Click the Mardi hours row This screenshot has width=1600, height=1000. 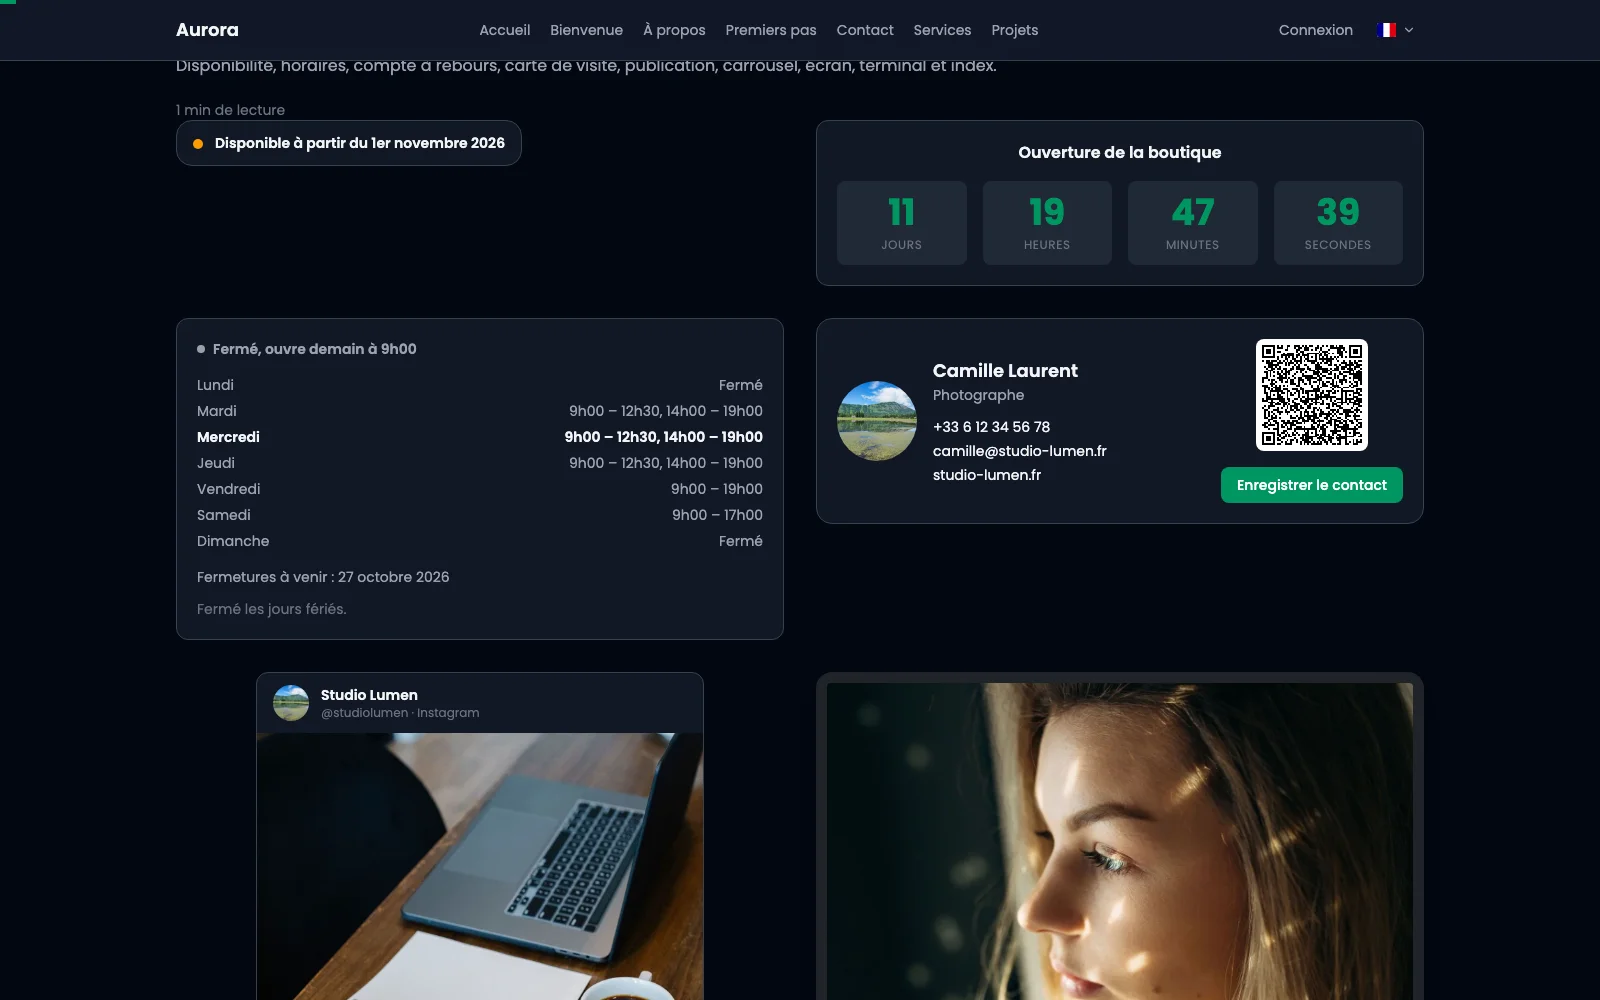[x=480, y=411]
